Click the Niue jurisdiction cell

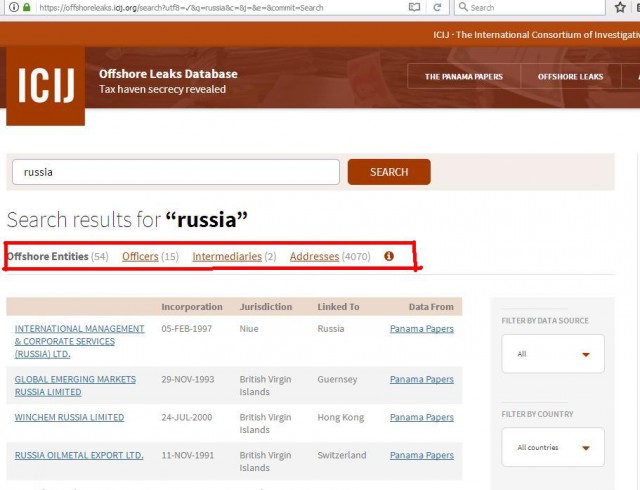pos(249,329)
